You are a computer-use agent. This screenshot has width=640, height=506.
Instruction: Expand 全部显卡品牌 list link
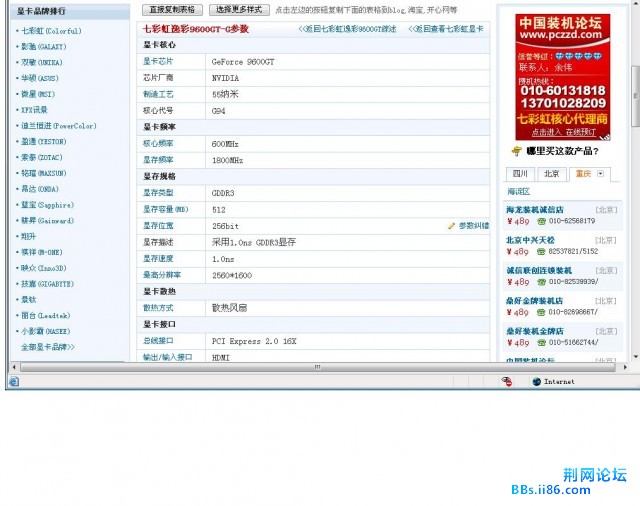(x=47, y=347)
